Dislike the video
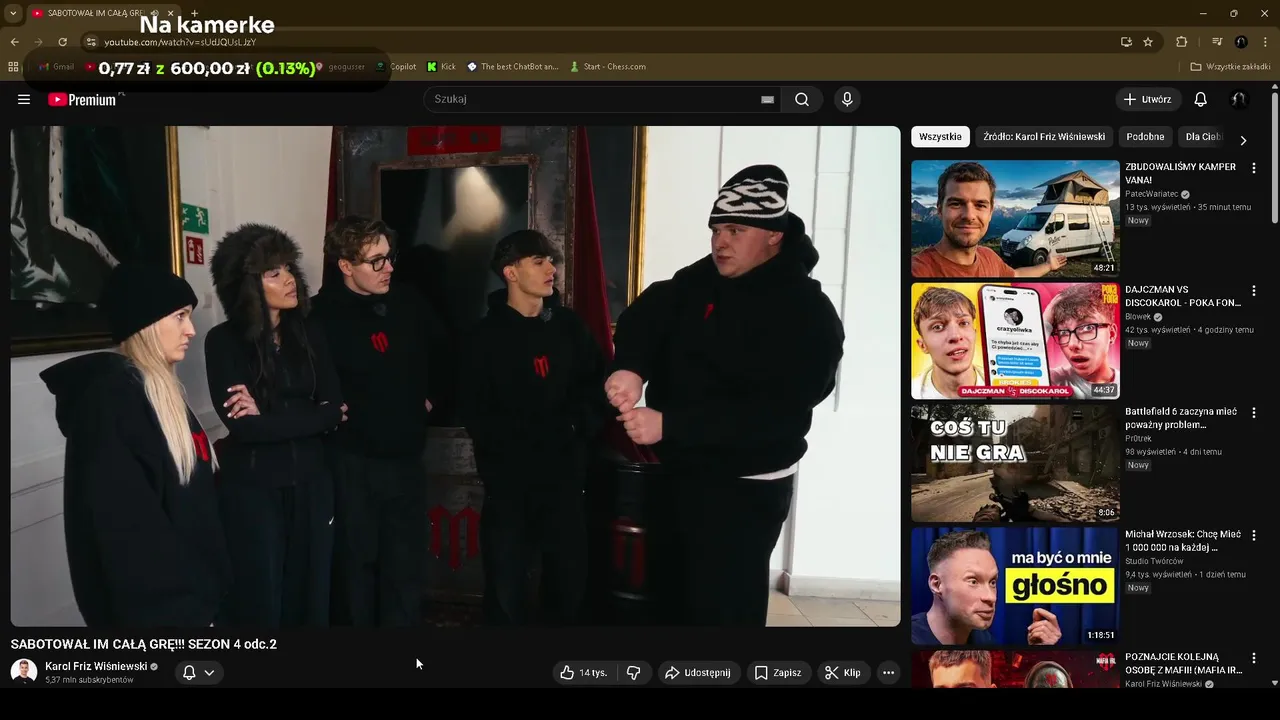 [633, 673]
